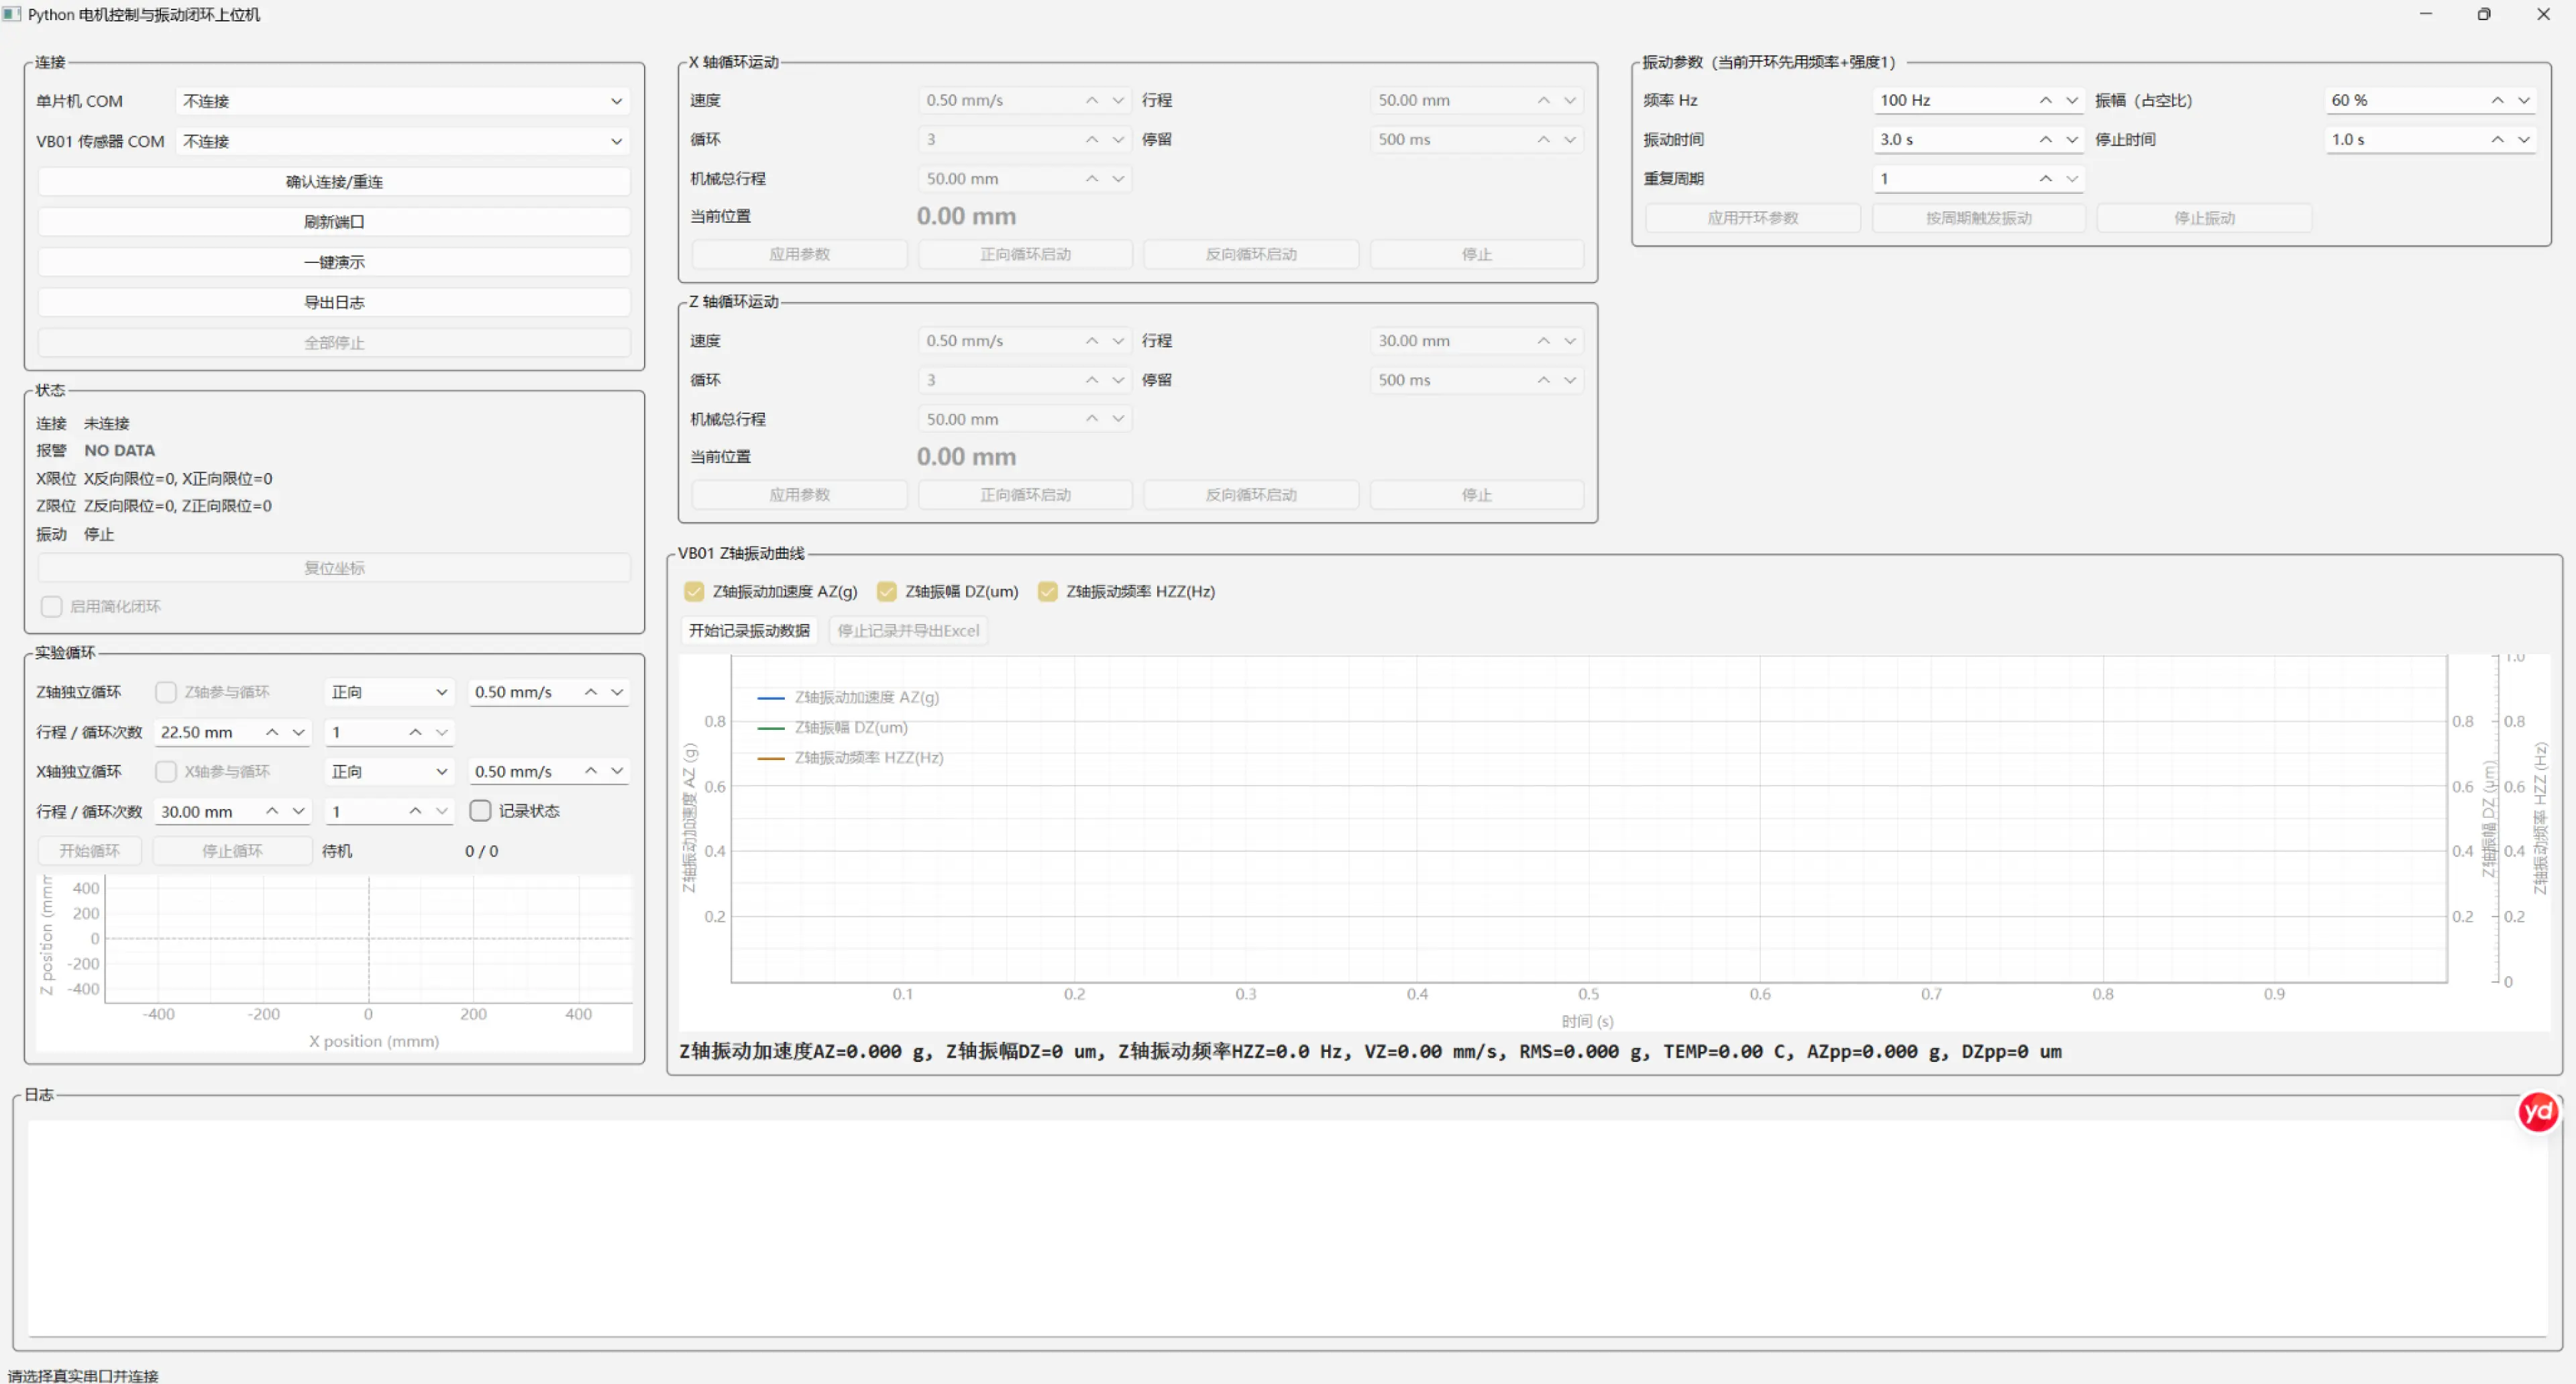Open X轴独立循环 direction 正向 dropdown
Image resolution: width=2576 pixels, height=1384 pixels.
click(x=390, y=771)
